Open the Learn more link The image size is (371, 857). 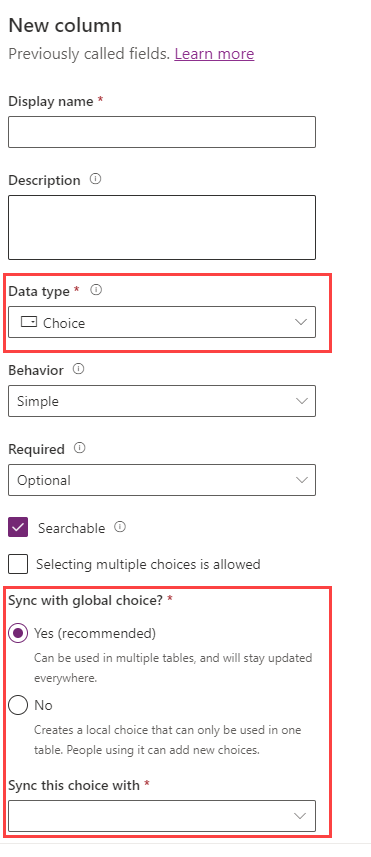214,54
